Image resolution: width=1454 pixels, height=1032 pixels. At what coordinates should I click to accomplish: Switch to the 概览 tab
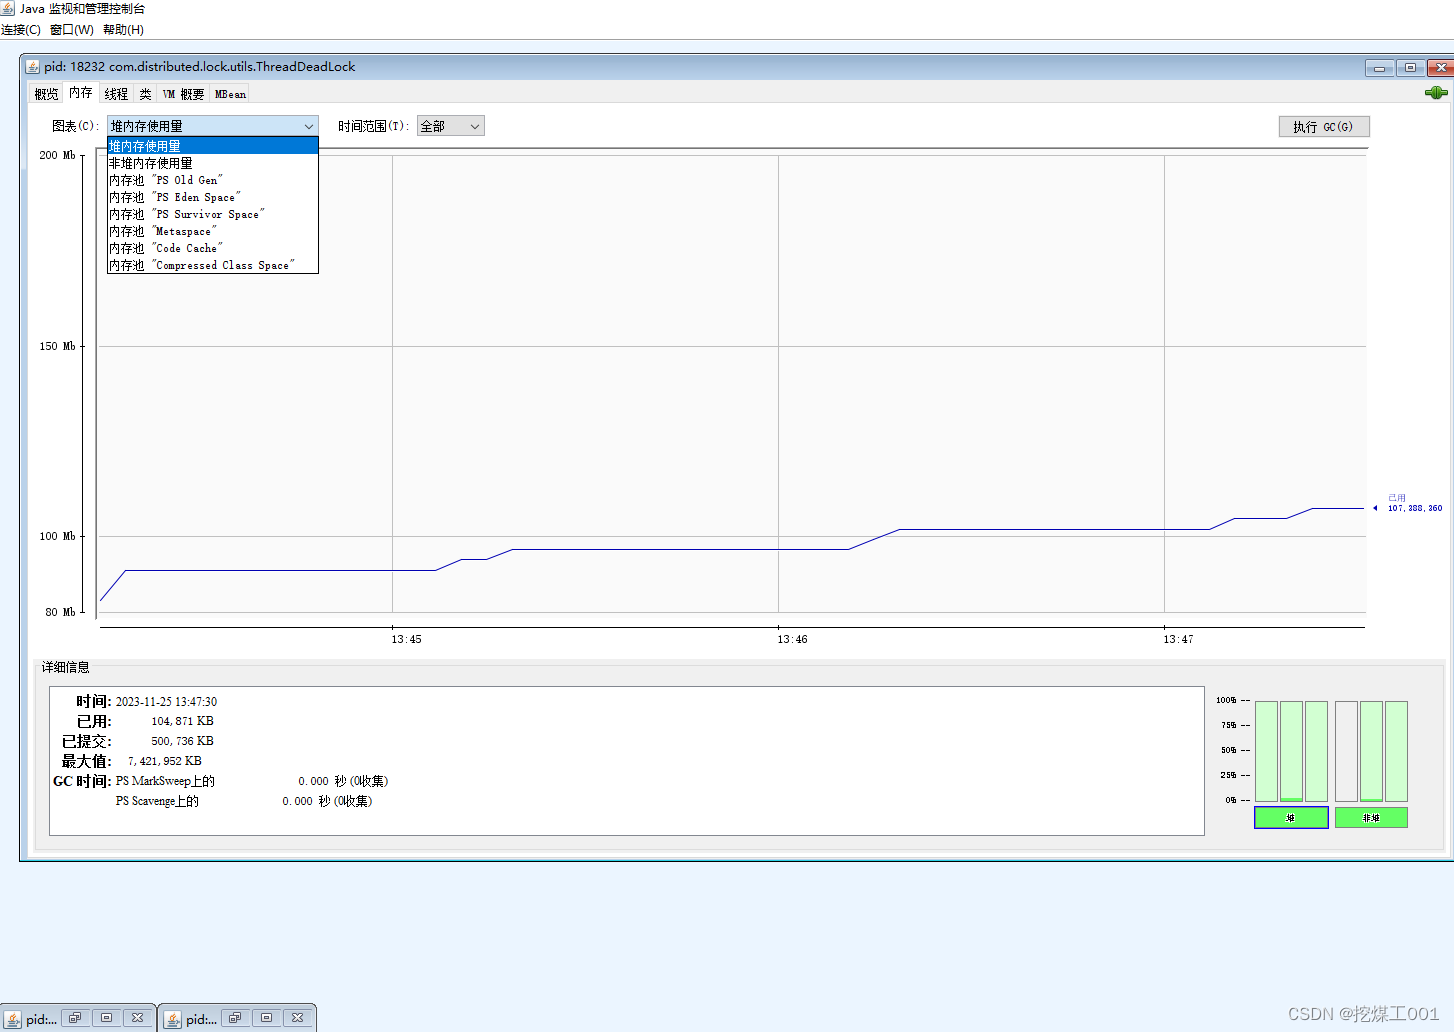click(46, 94)
